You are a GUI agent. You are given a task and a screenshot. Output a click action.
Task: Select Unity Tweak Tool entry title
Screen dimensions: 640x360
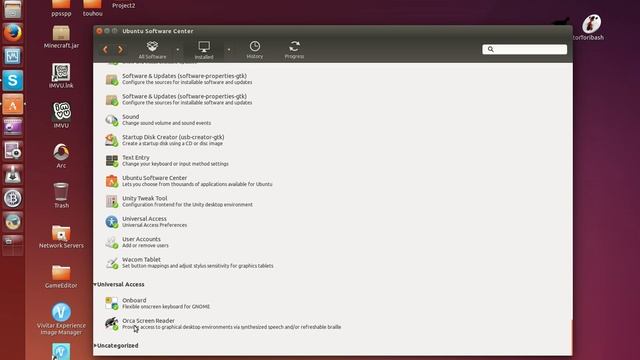point(144,198)
